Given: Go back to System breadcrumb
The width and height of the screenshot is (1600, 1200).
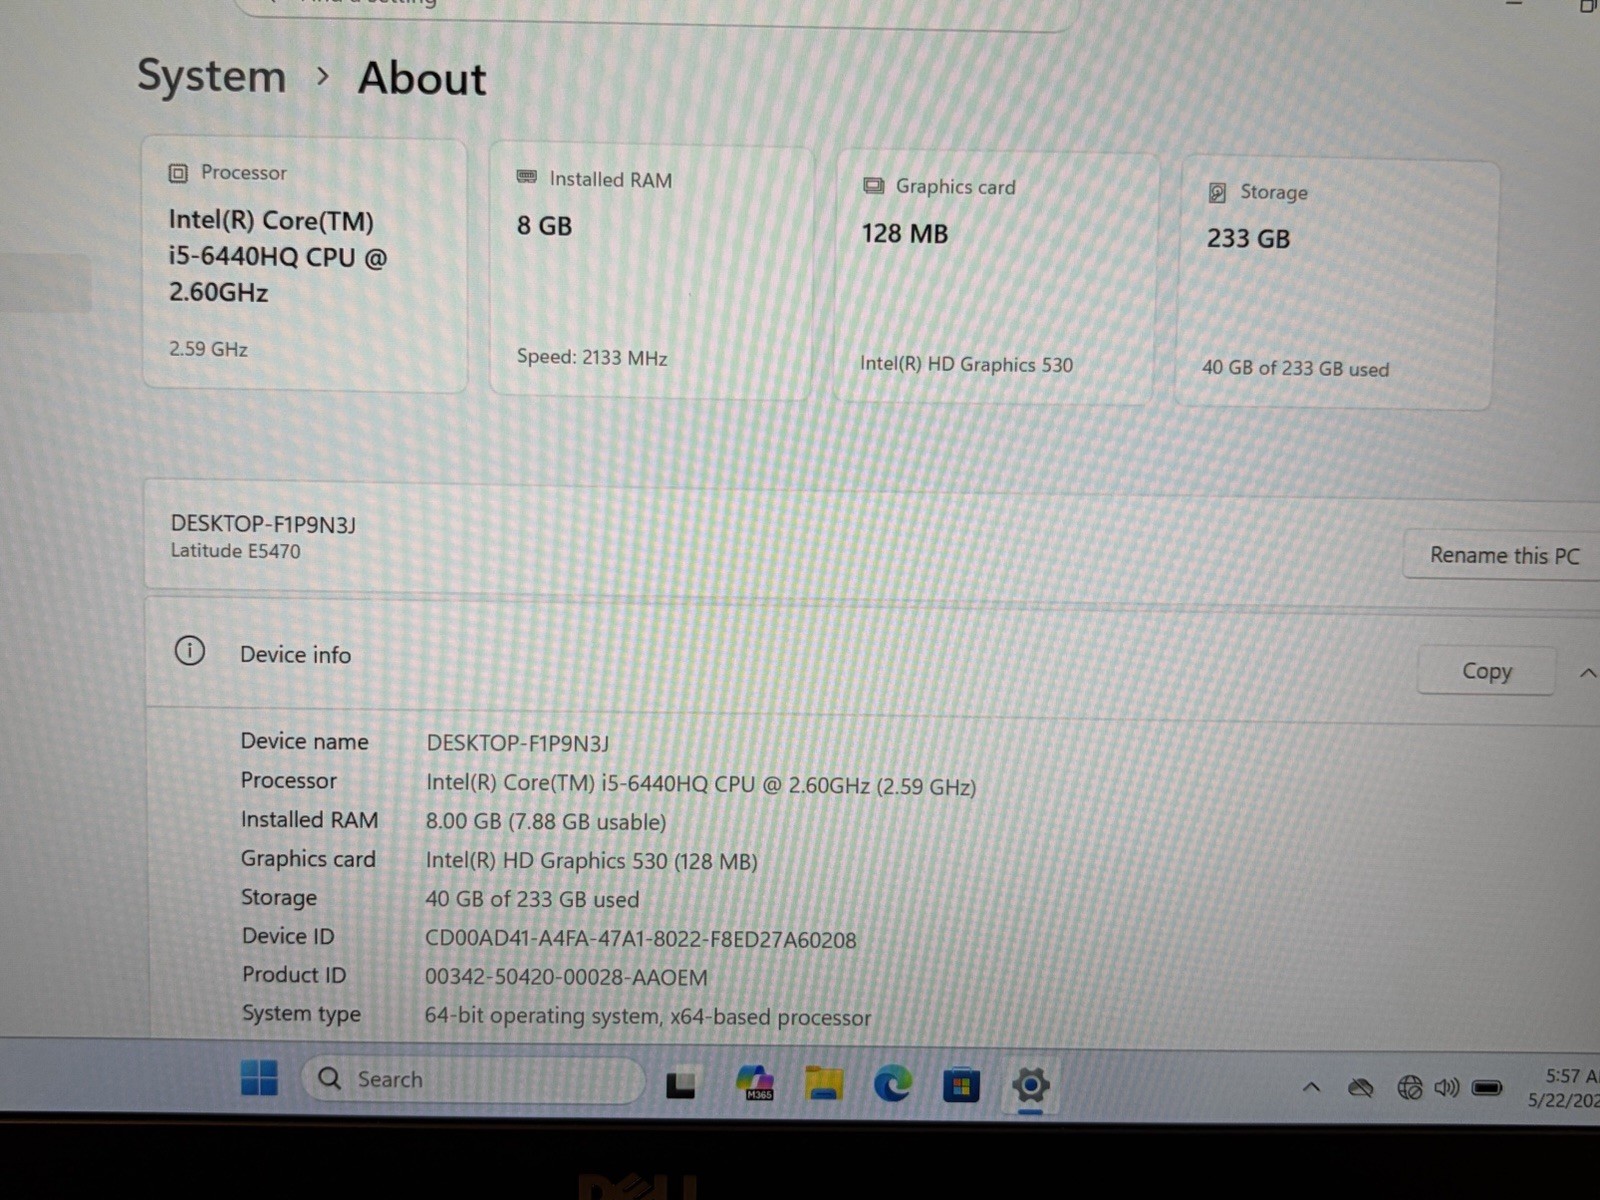Looking at the screenshot, I should pyautogui.click(x=211, y=76).
